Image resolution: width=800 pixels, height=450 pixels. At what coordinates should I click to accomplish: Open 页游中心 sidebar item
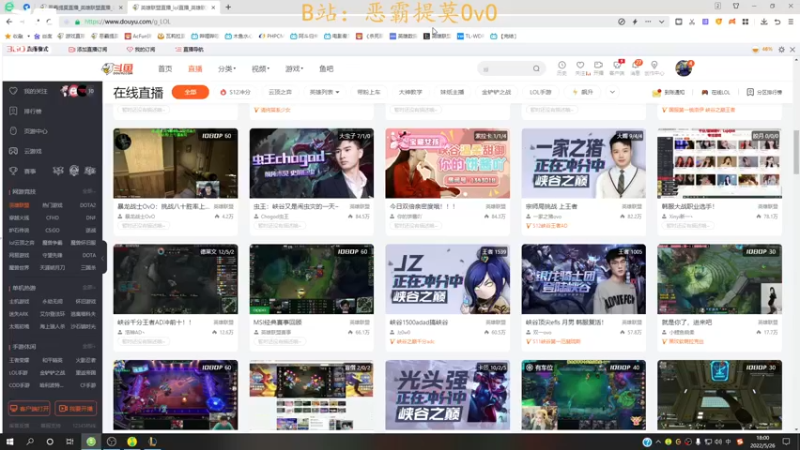(x=35, y=131)
